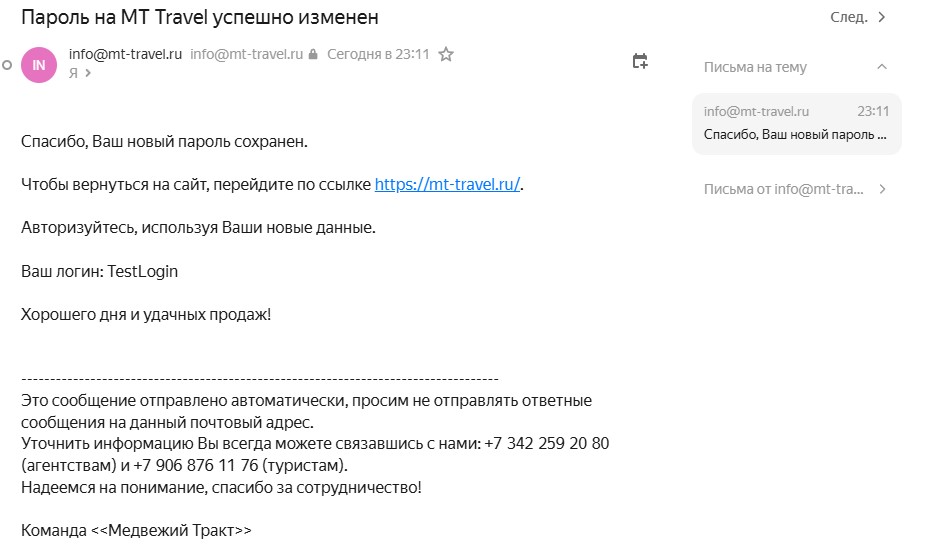939x549 pixels.
Task: Click the lock icon beside sender address
Action: pos(313,55)
